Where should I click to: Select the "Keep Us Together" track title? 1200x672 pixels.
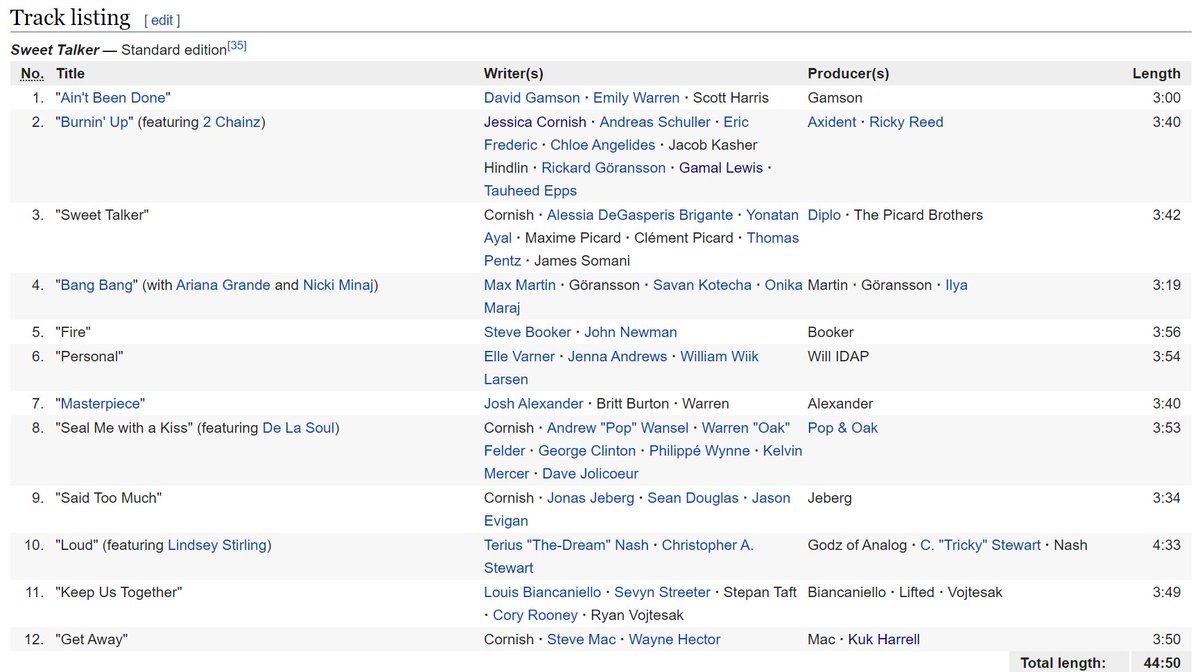tap(119, 592)
